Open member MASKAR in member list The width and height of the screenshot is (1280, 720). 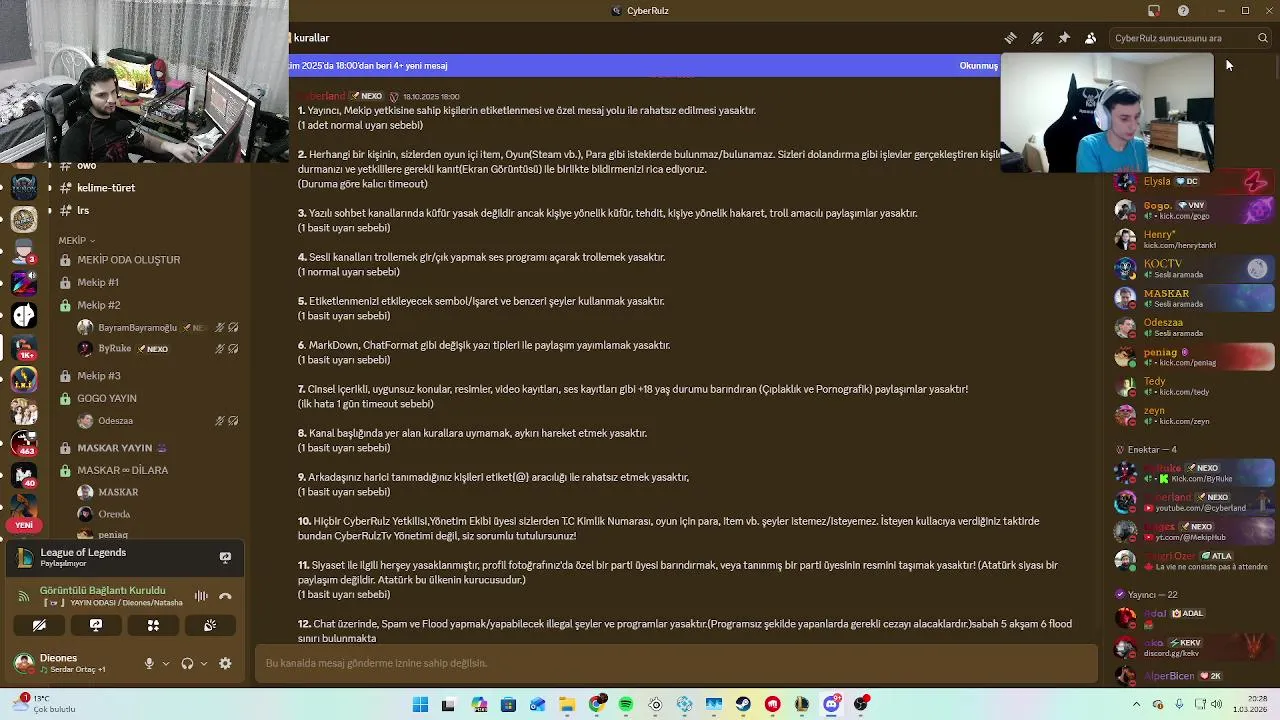[x=1192, y=298]
